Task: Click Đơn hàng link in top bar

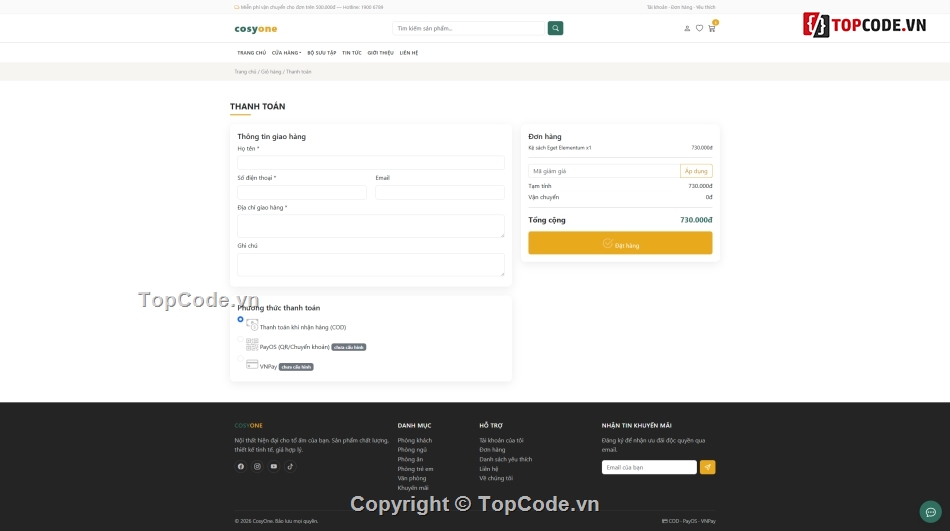Action: [681, 7]
